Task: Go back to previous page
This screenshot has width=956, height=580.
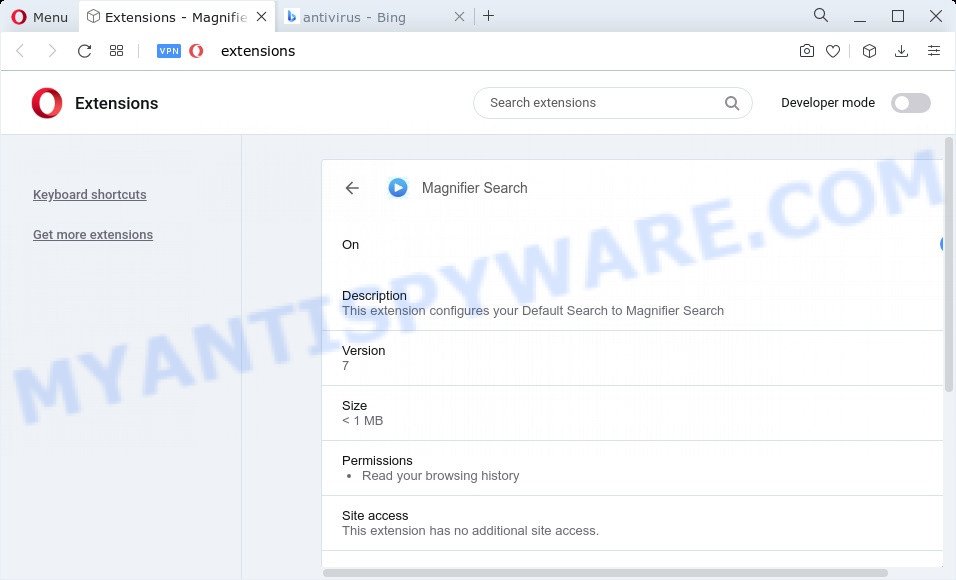Action: click(20, 51)
